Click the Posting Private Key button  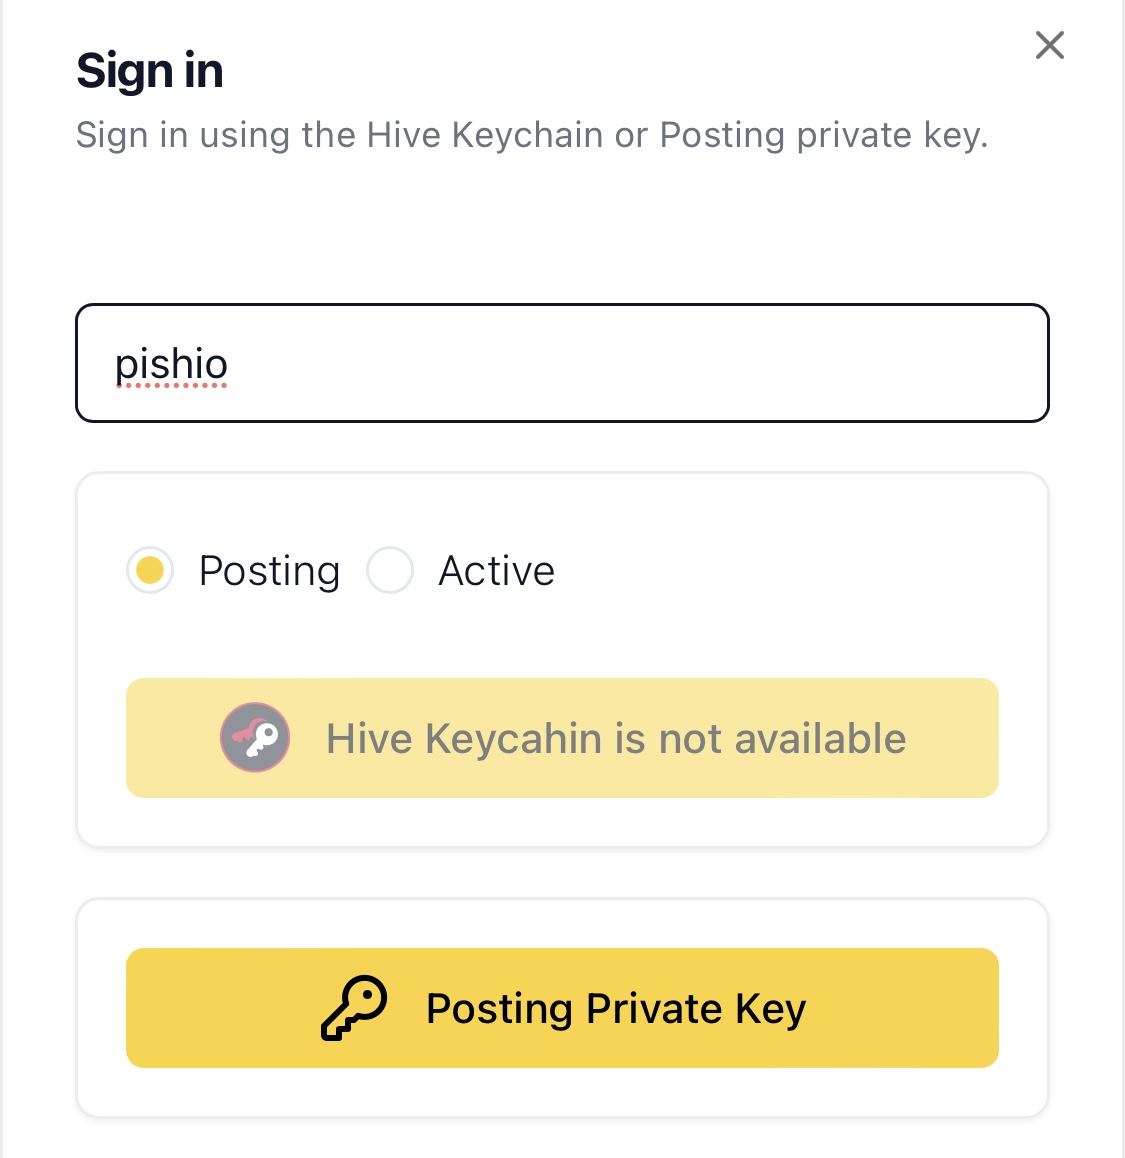[x=562, y=1007]
